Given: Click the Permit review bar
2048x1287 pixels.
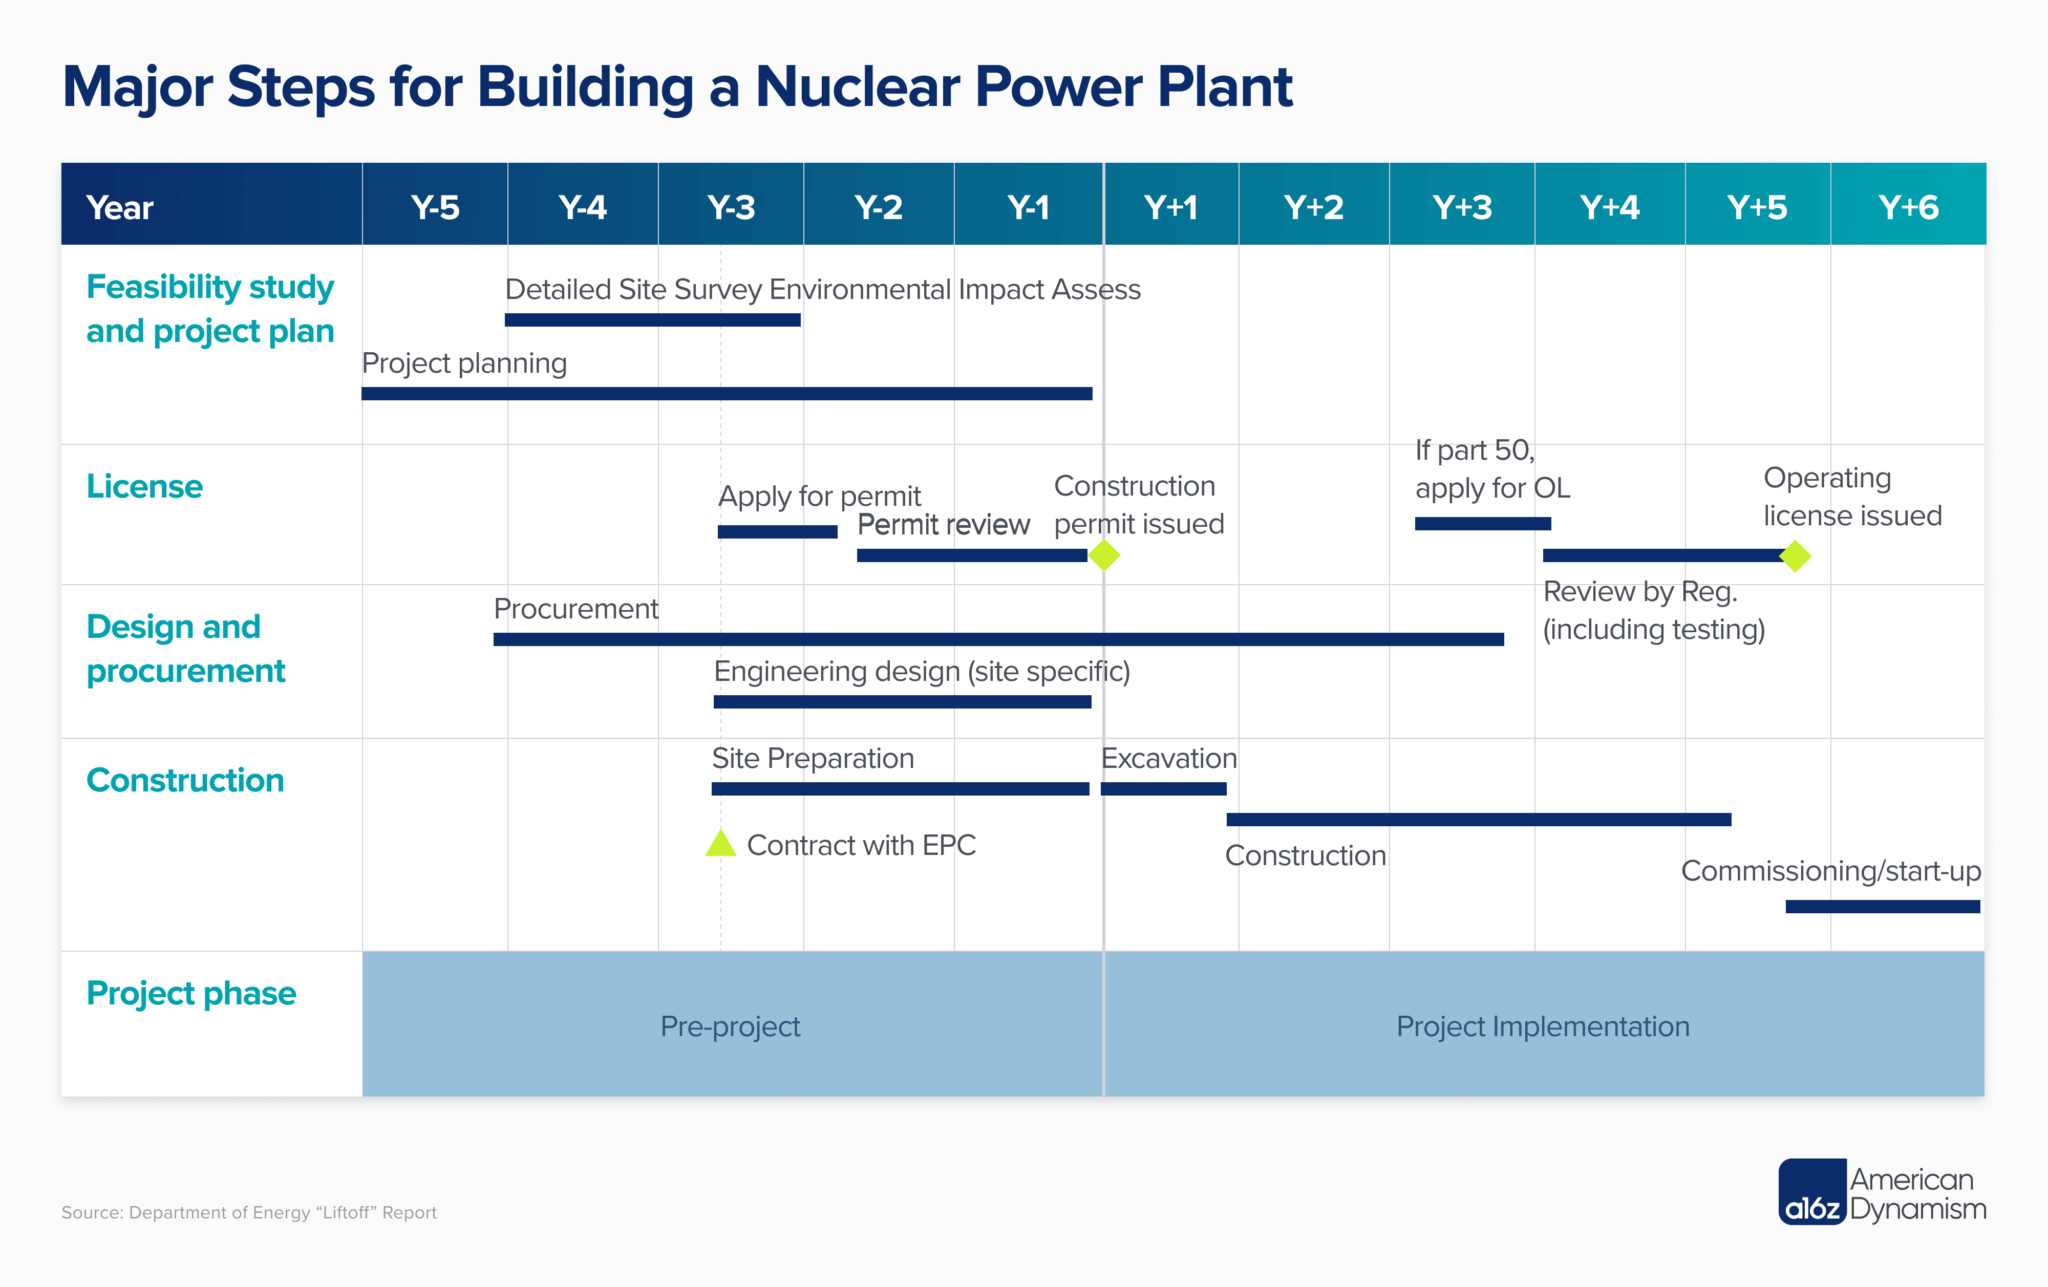Looking at the screenshot, I should click(x=972, y=556).
